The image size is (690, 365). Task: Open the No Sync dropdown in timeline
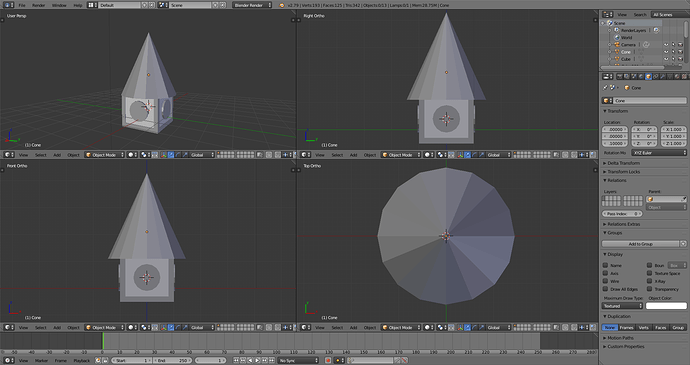[x=298, y=360]
